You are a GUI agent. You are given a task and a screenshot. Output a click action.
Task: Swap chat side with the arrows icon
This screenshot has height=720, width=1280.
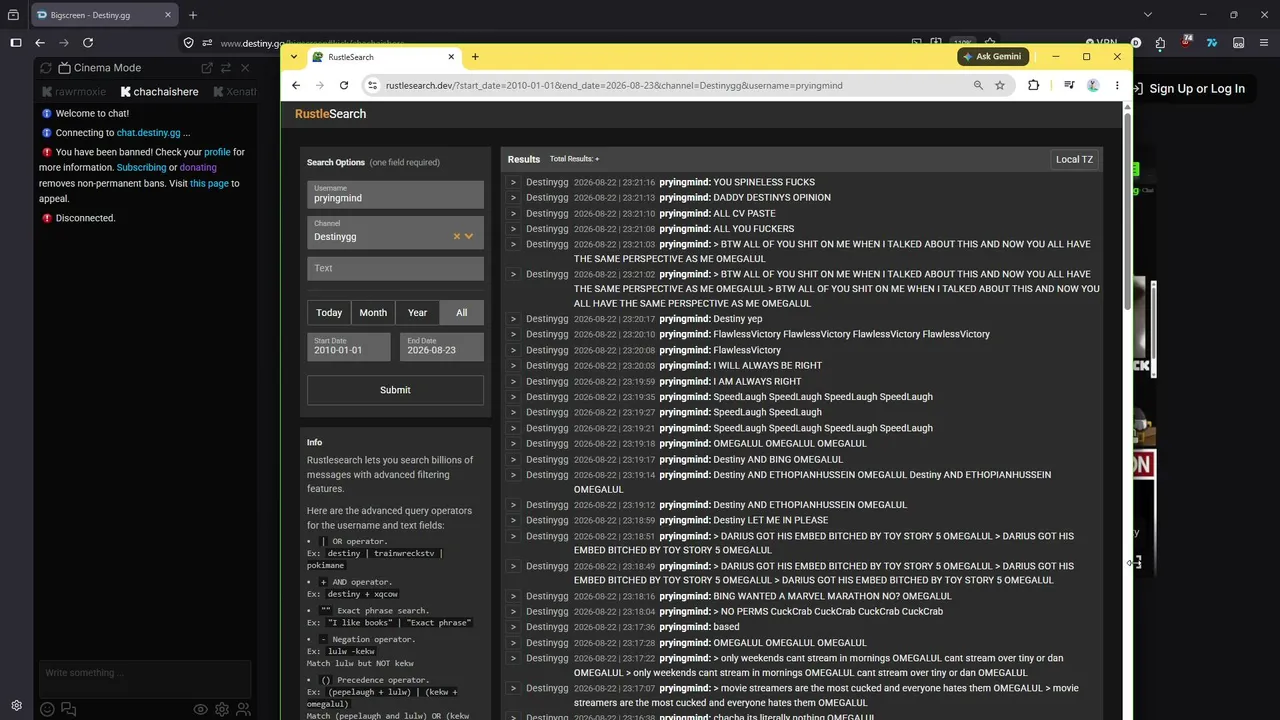[x=226, y=68]
